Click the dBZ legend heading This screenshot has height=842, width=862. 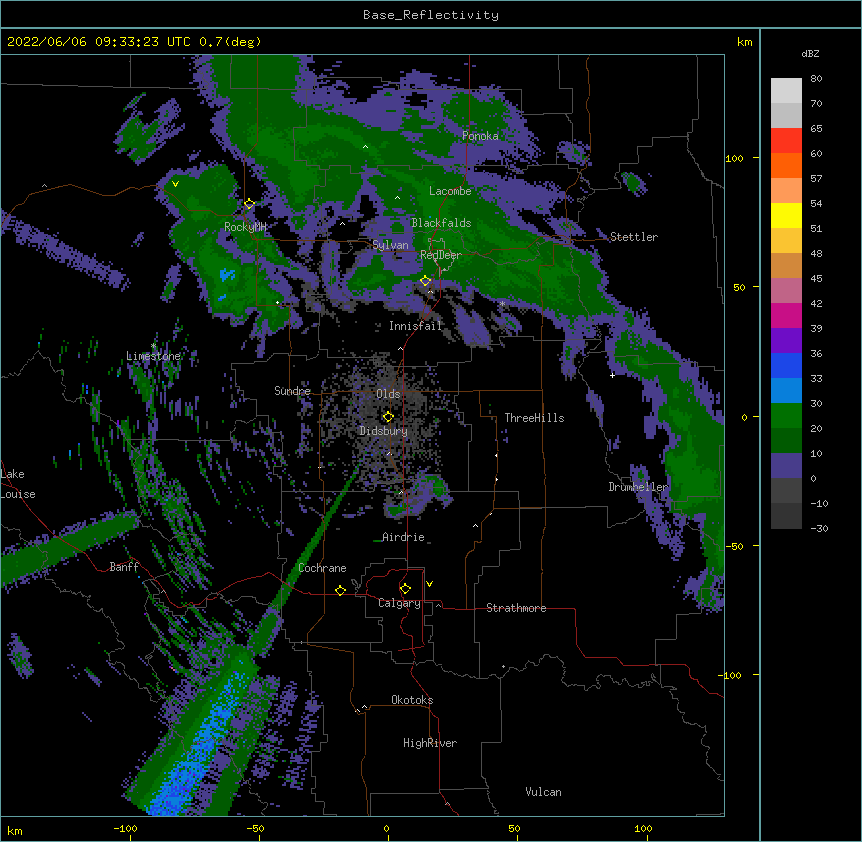click(810, 54)
